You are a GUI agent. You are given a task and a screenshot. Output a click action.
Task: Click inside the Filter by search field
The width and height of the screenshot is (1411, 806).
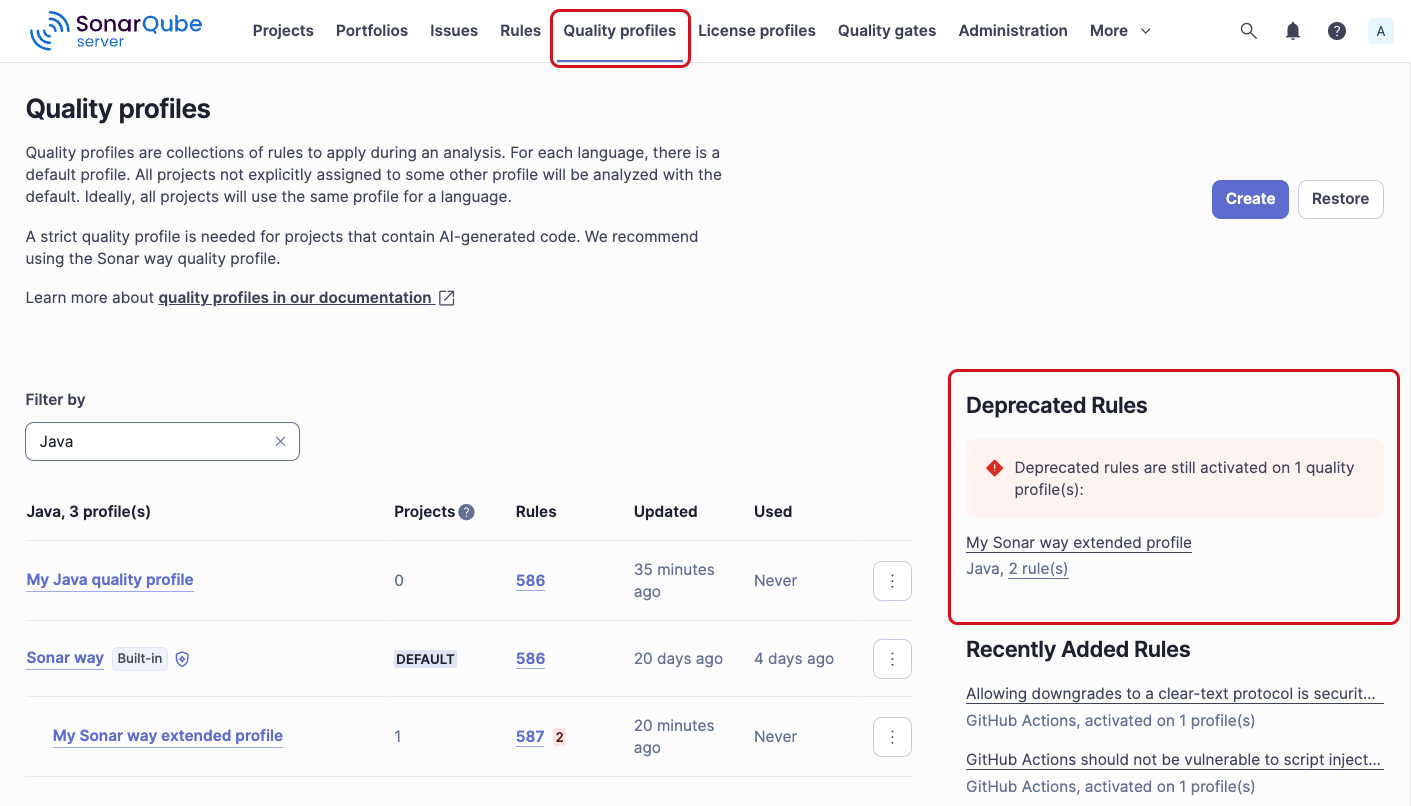pyautogui.click(x=150, y=441)
